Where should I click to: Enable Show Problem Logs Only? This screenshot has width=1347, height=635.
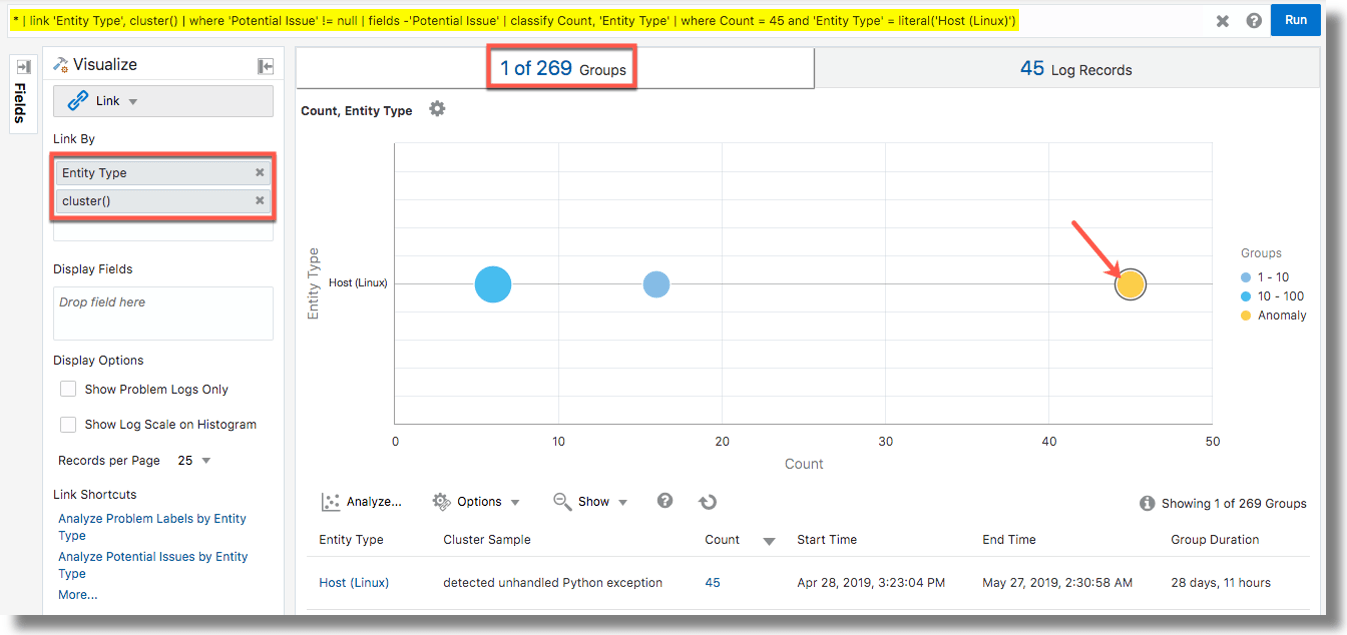68,389
